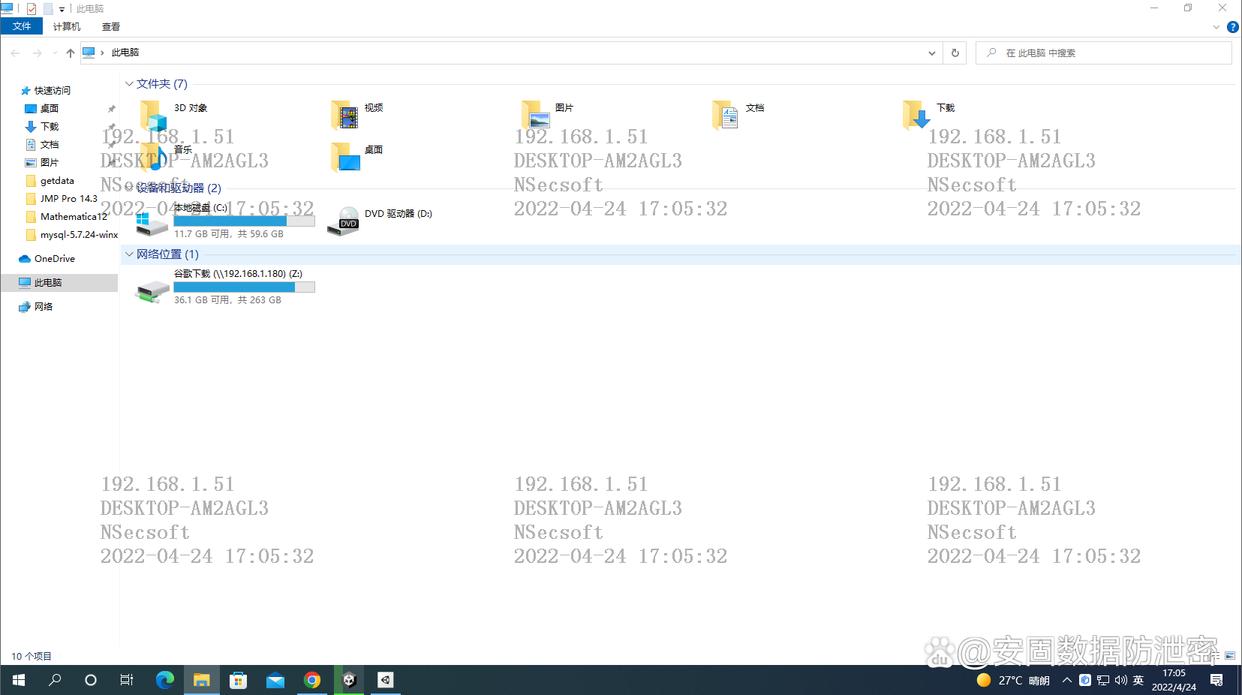Click the help question mark icon
Screen dimensions: 1242x695
point(1232,27)
